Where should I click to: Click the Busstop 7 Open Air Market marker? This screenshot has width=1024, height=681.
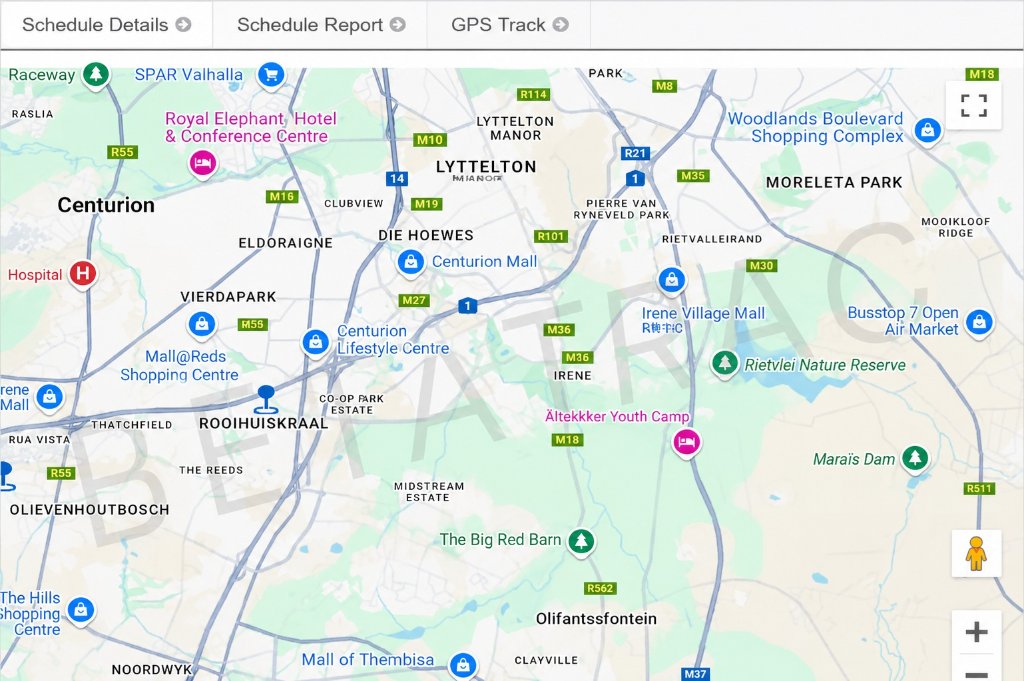point(979,322)
